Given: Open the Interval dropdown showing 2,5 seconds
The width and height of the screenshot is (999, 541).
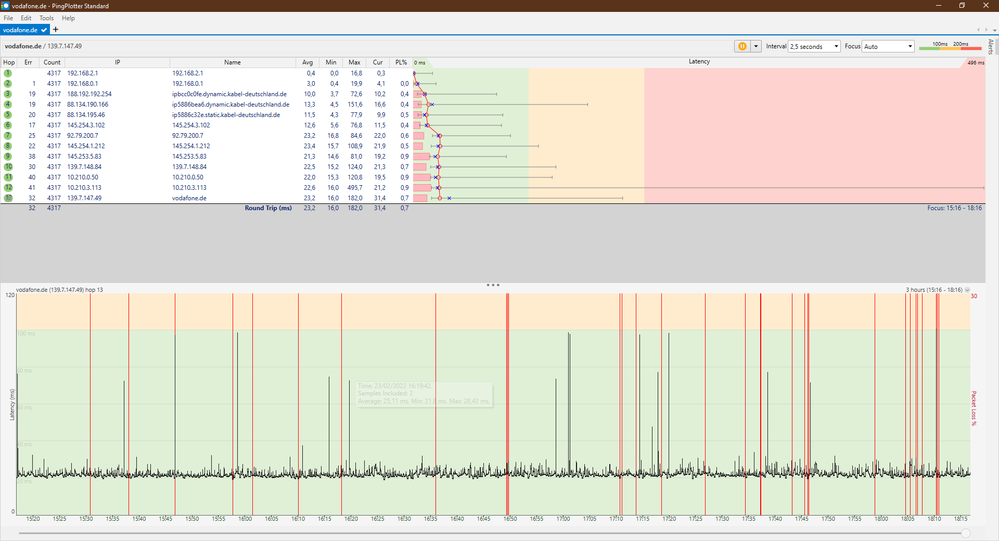Looking at the screenshot, I should 814,46.
